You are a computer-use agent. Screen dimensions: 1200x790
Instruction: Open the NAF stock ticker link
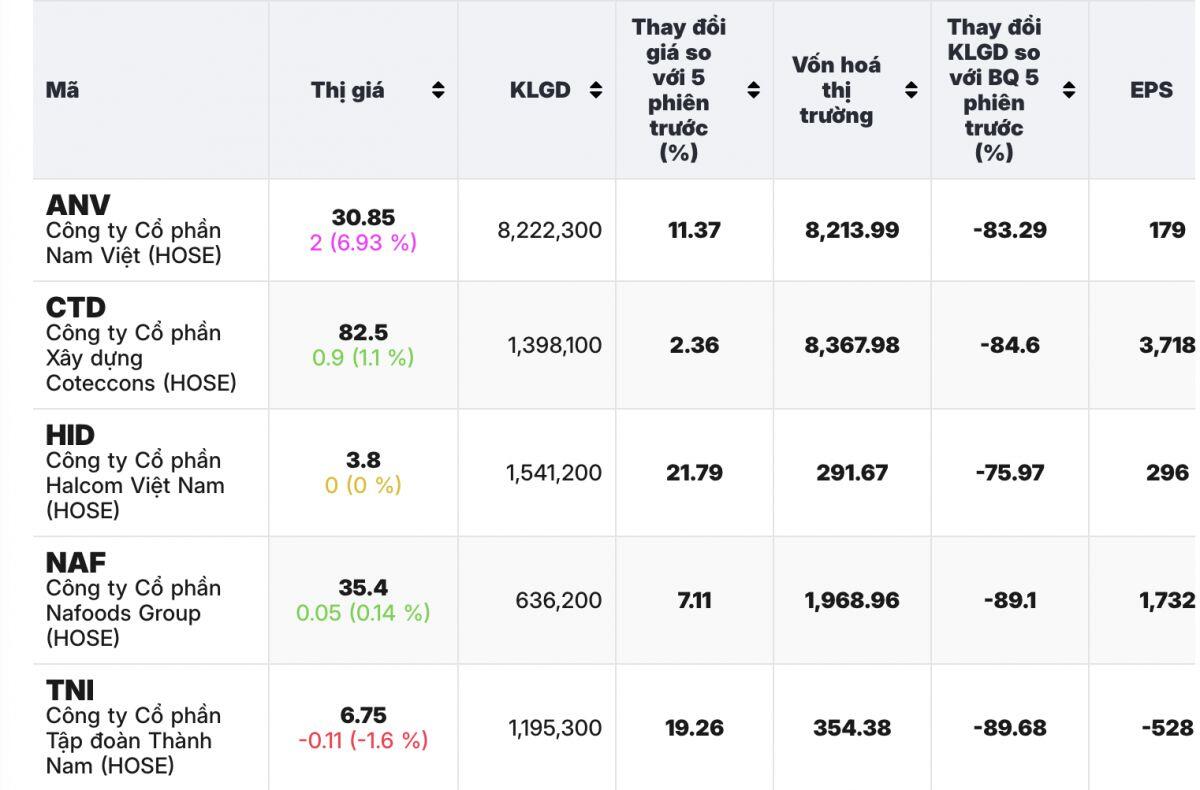point(76,563)
